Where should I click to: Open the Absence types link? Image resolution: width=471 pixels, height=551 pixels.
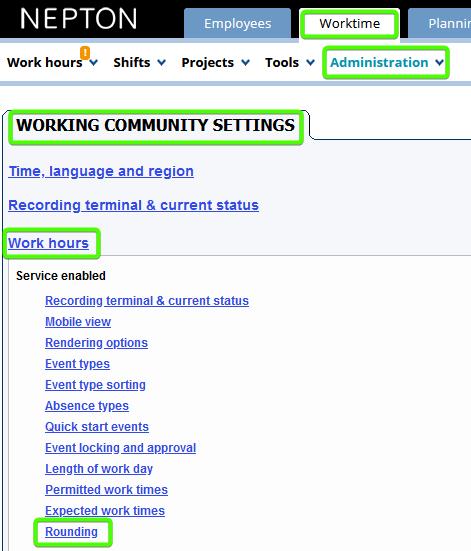[x=87, y=406]
